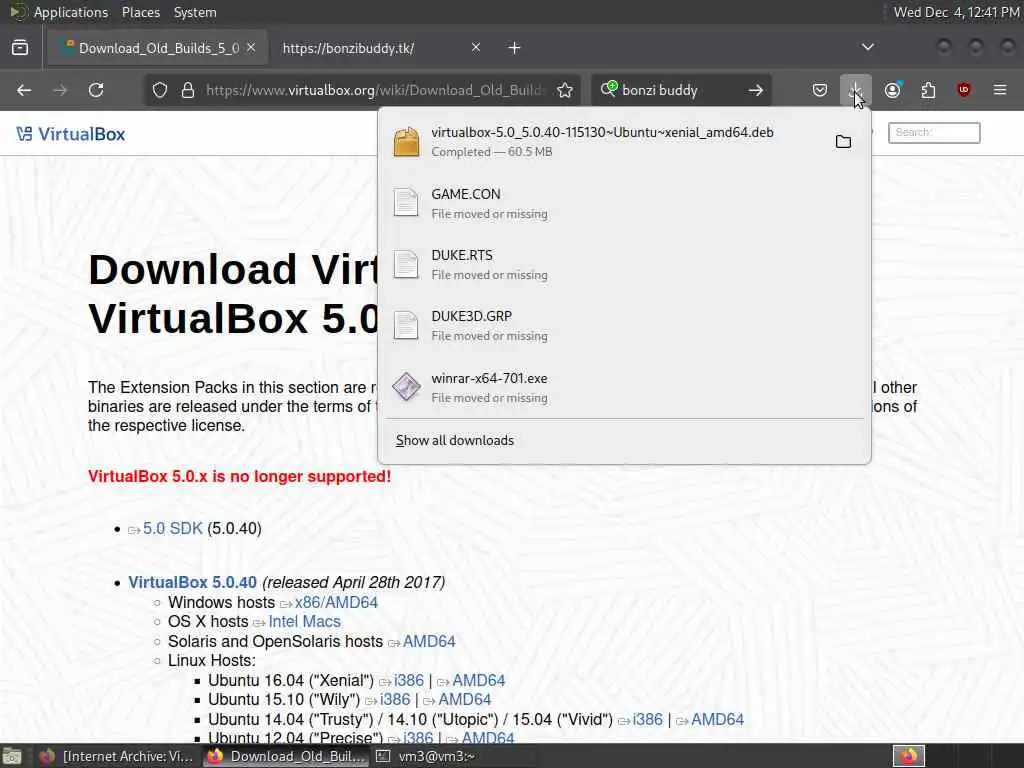This screenshot has height=768, width=1024.
Task: Open a new tab with the plus button
Action: [x=515, y=48]
